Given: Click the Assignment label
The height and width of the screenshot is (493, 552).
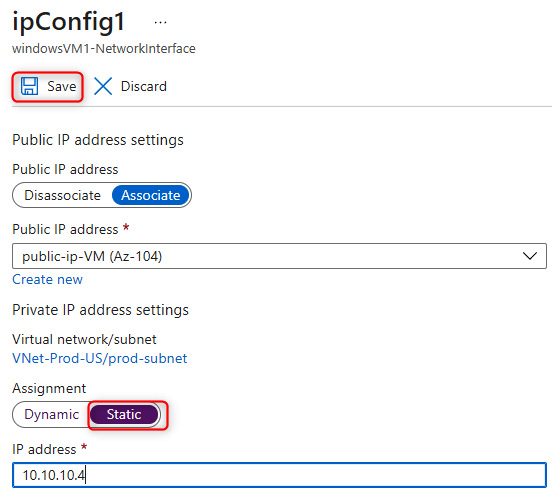Looking at the screenshot, I should coord(49,388).
